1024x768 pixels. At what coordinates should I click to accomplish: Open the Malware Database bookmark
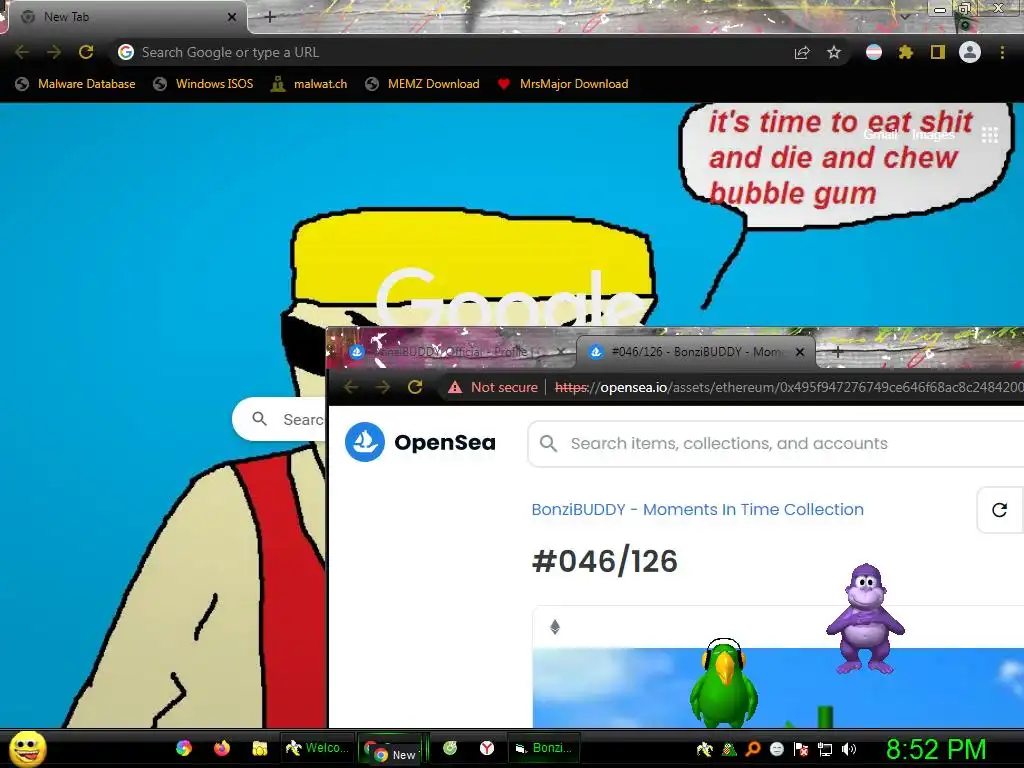76,84
